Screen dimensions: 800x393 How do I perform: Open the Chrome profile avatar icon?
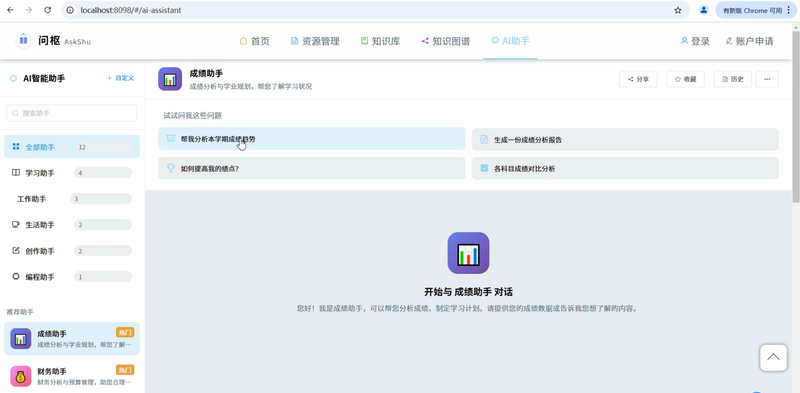(x=704, y=10)
